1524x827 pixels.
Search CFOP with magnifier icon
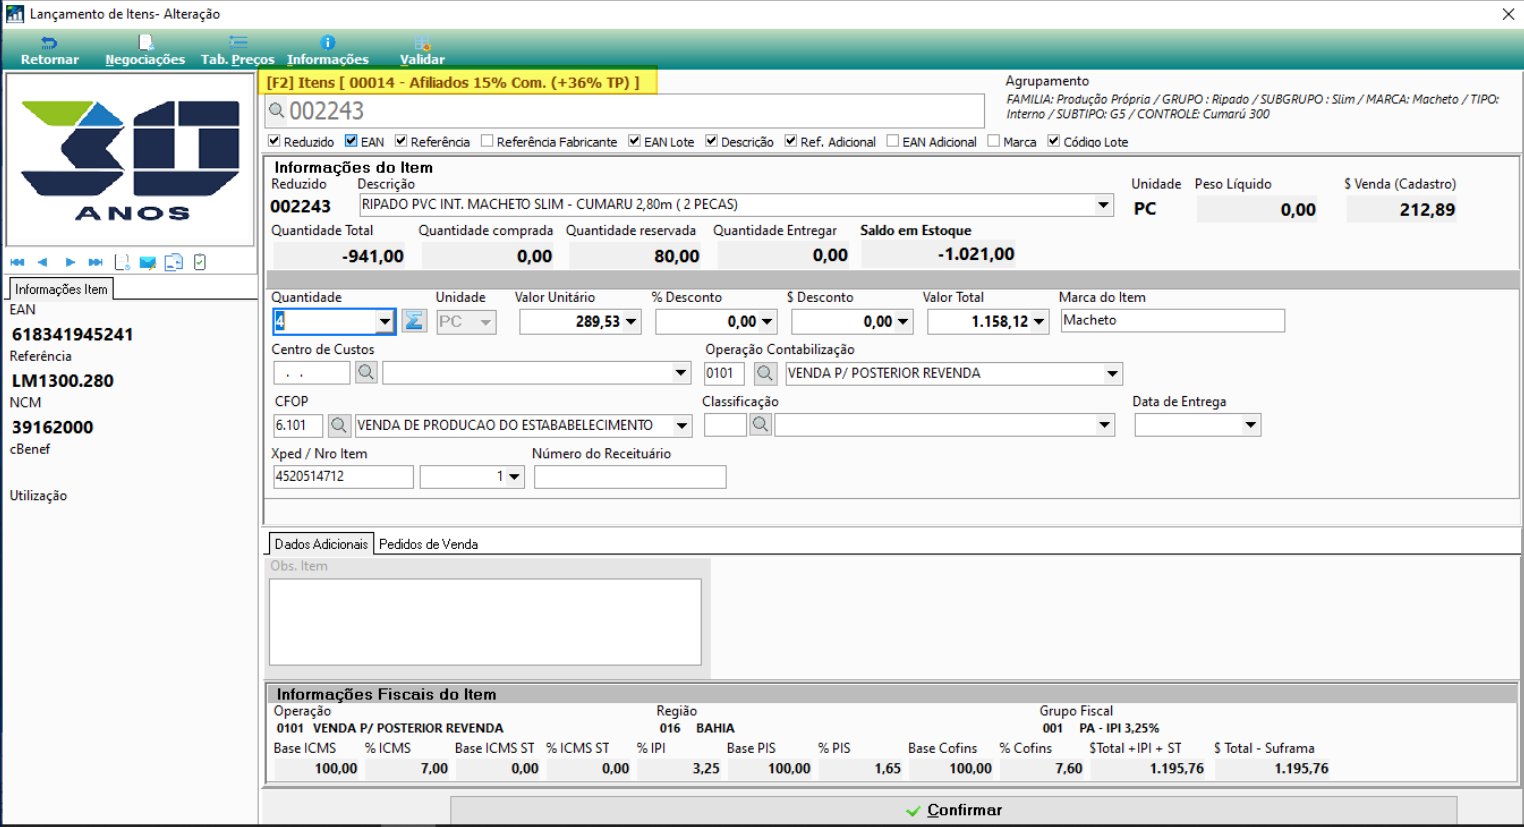coord(339,425)
